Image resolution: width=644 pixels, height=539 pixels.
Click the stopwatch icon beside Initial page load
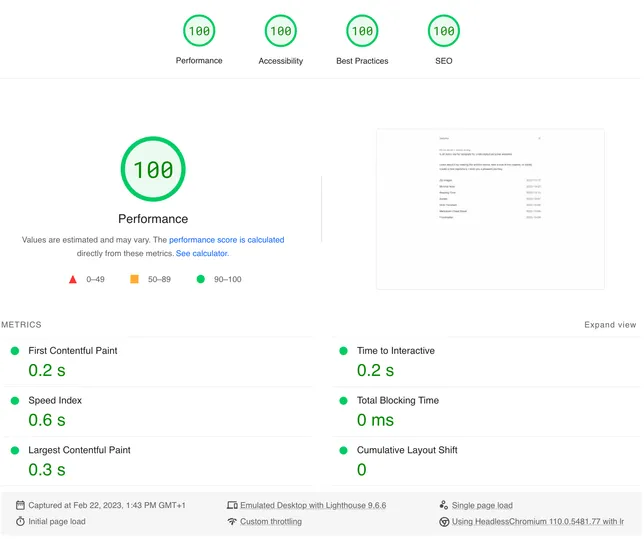coord(21,522)
